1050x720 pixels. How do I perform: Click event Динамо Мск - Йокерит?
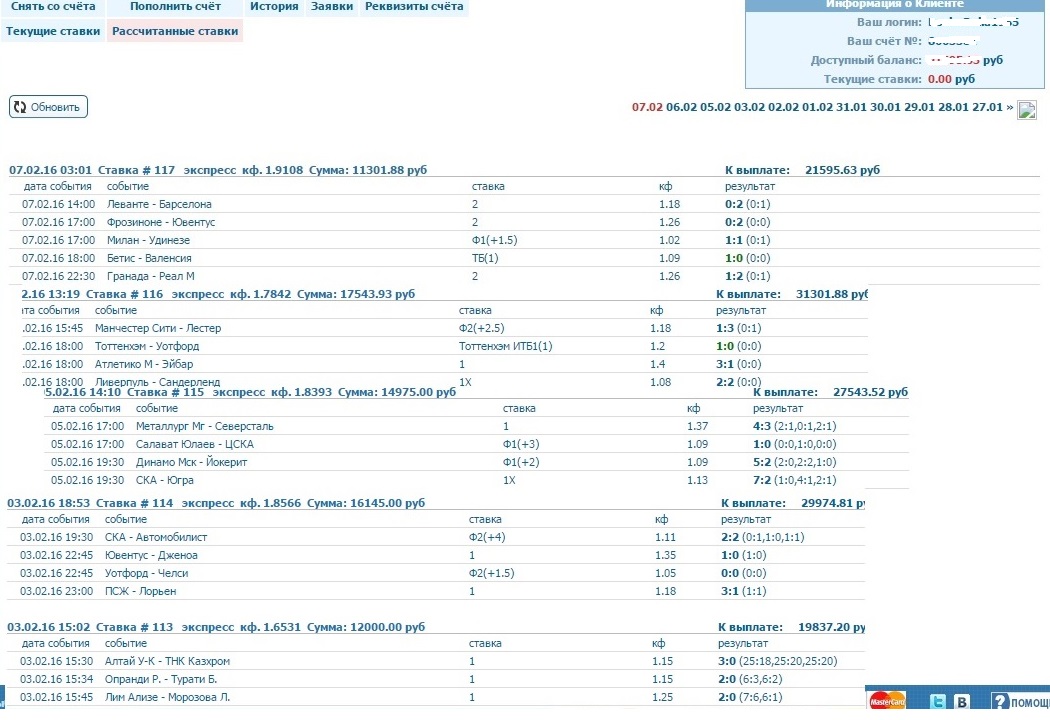coord(191,462)
